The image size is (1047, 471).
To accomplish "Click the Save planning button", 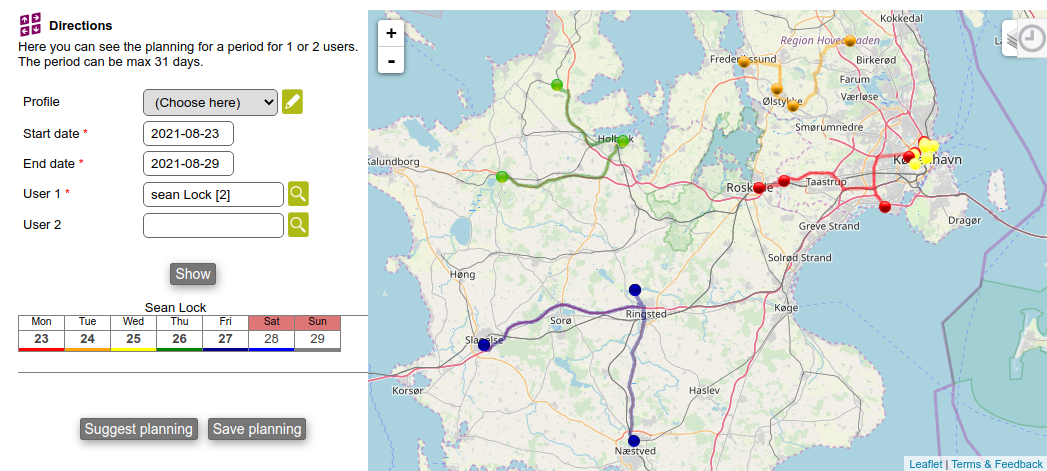I will click(x=257, y=429).
